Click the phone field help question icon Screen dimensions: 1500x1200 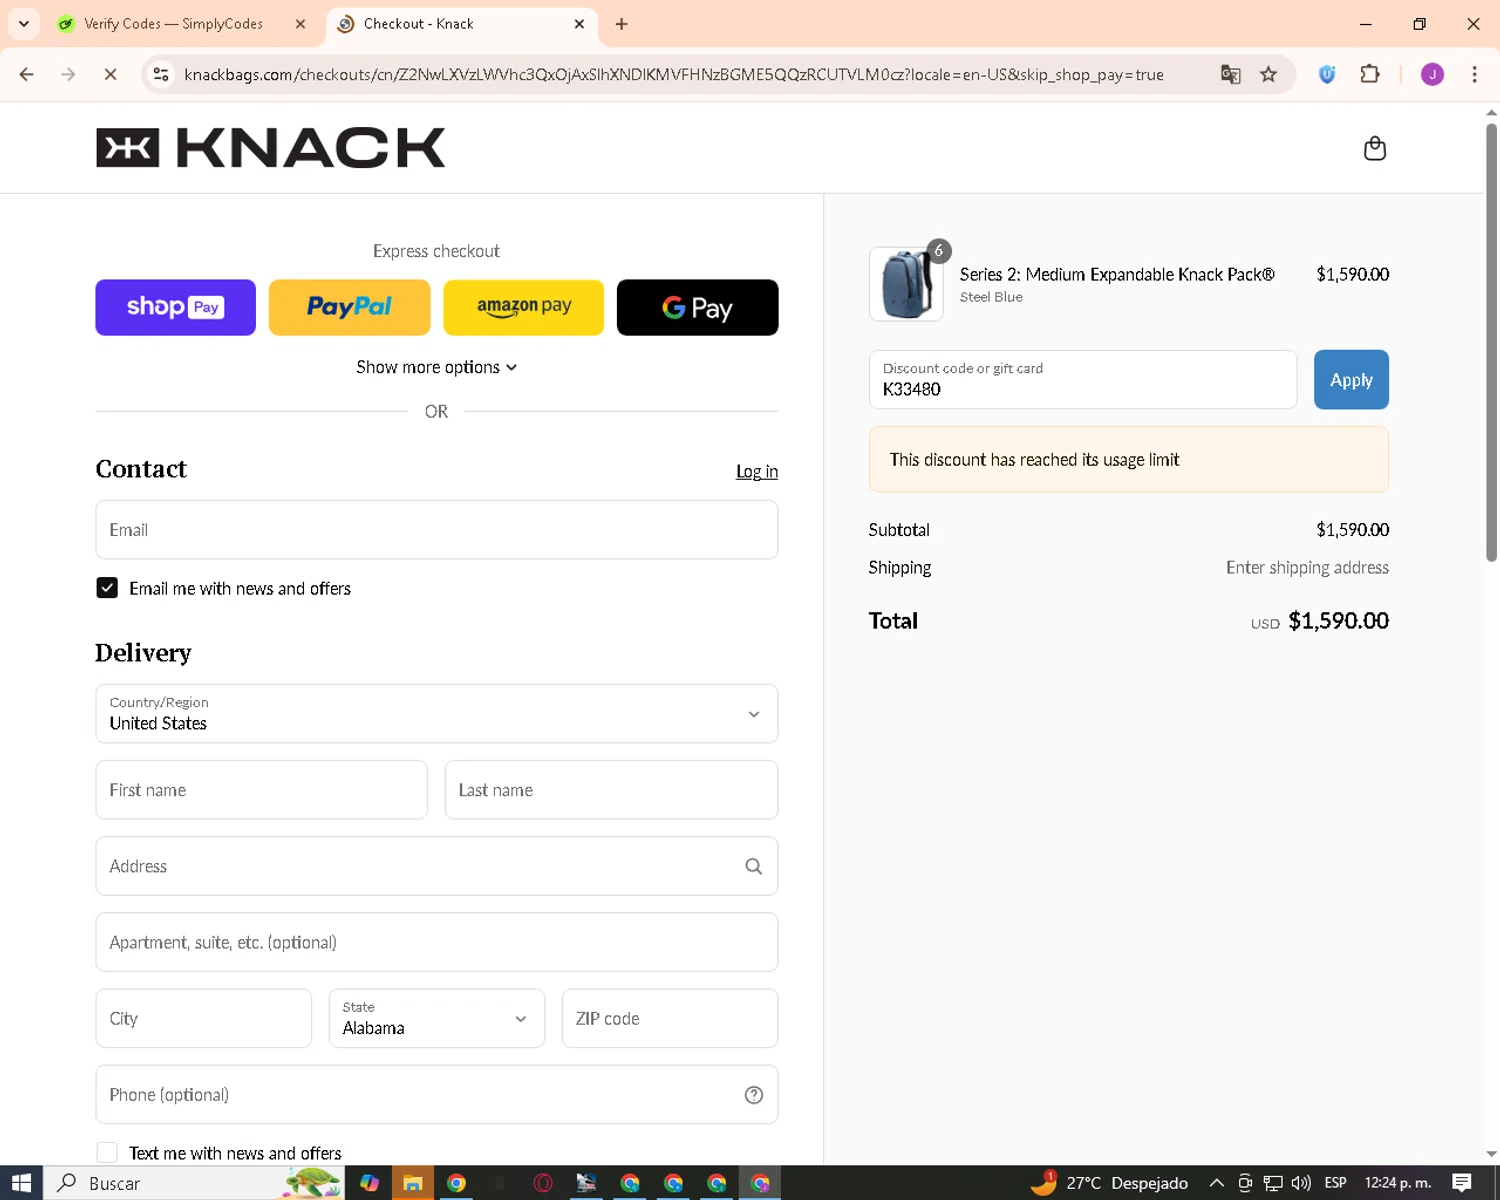pyautogui.click(x=754, y=1095)
